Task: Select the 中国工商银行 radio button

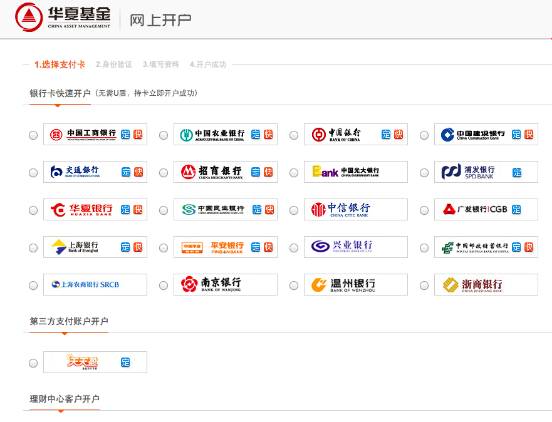Action: (x=33, y=135)
